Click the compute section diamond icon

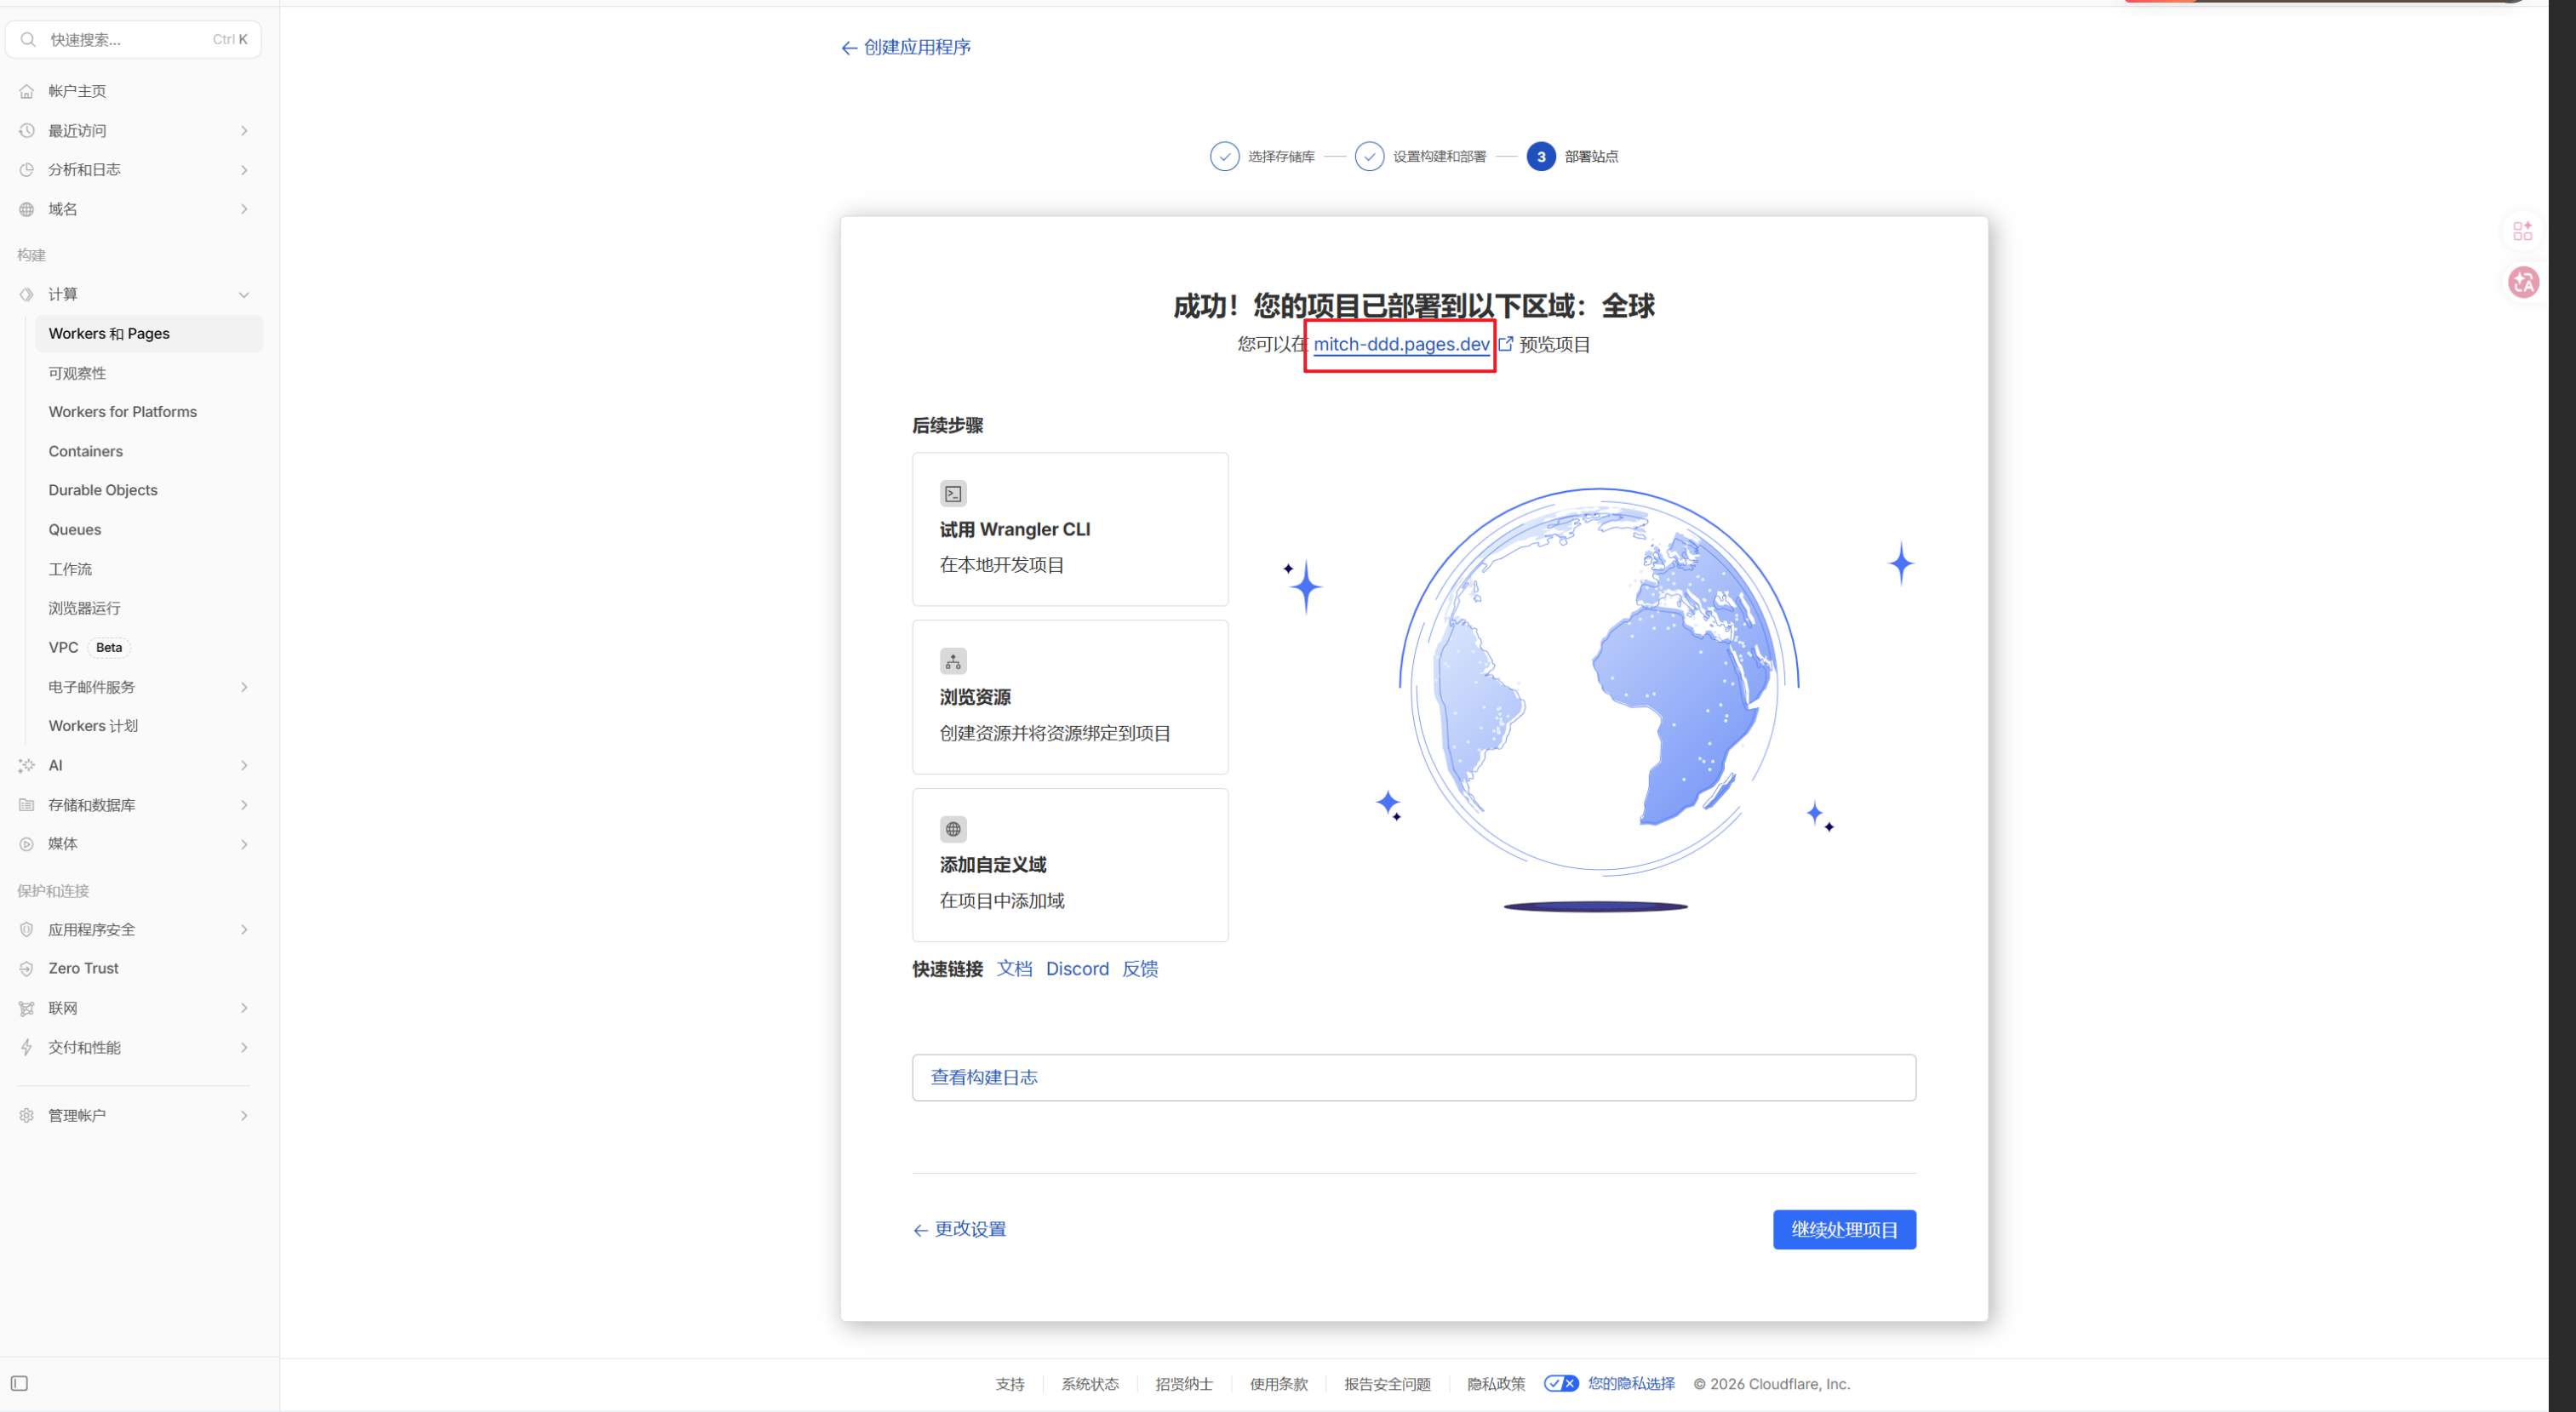coord(27,294)
